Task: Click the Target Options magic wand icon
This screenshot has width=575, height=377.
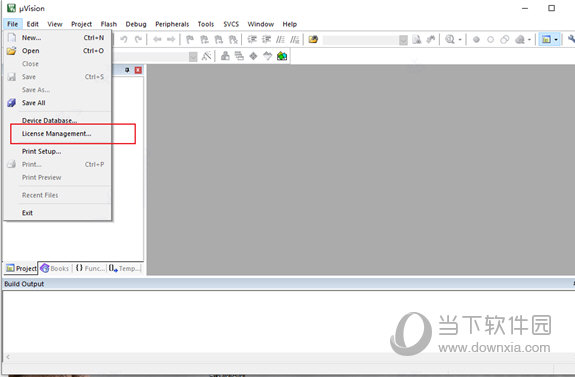Action: (x=206, y=56)
